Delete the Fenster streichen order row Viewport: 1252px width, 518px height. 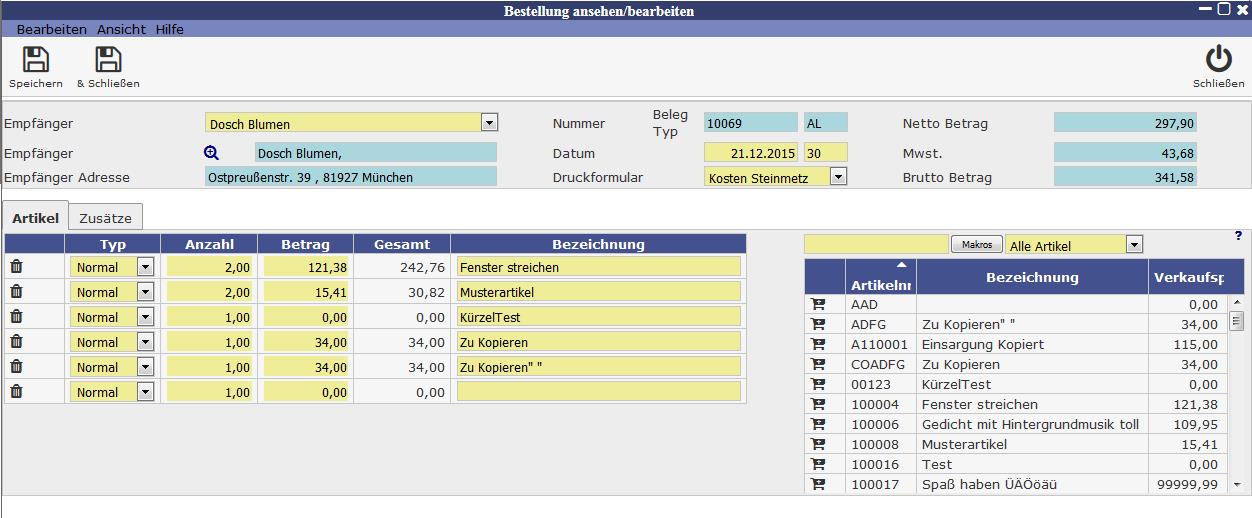click(x=16, y=267)
